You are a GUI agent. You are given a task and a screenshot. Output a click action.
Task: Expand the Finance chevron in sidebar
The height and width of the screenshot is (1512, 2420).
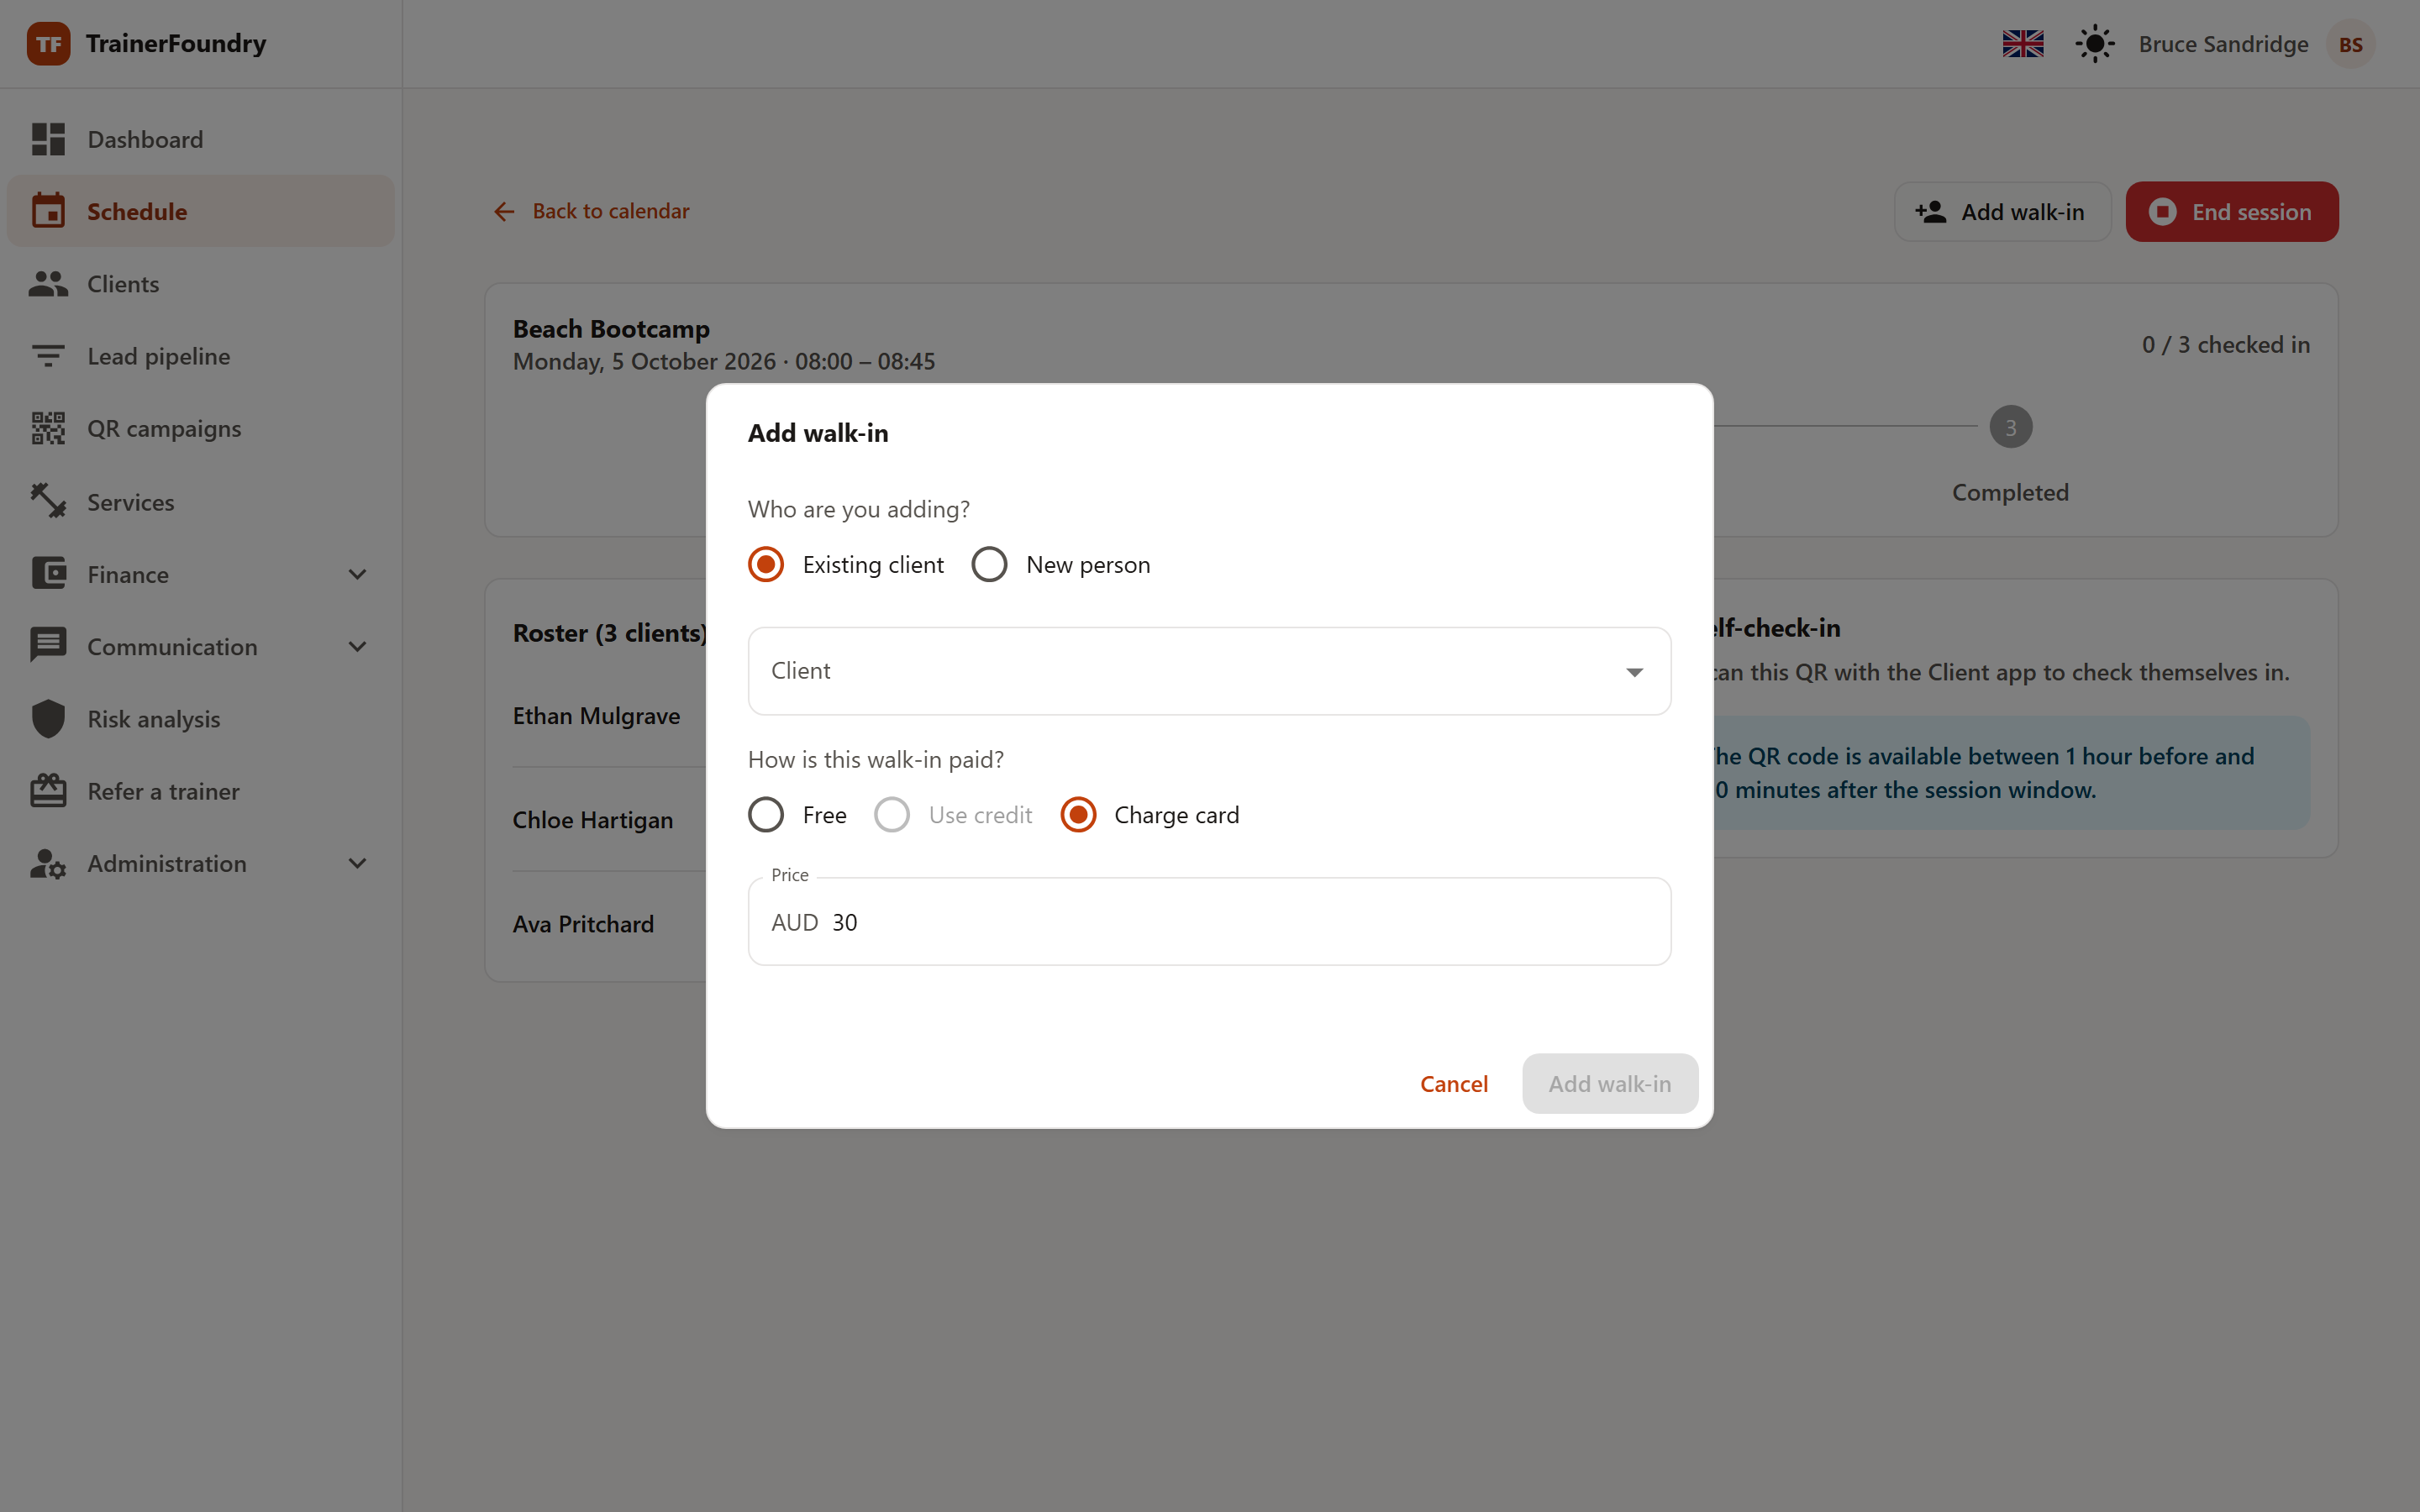point(357,574)
